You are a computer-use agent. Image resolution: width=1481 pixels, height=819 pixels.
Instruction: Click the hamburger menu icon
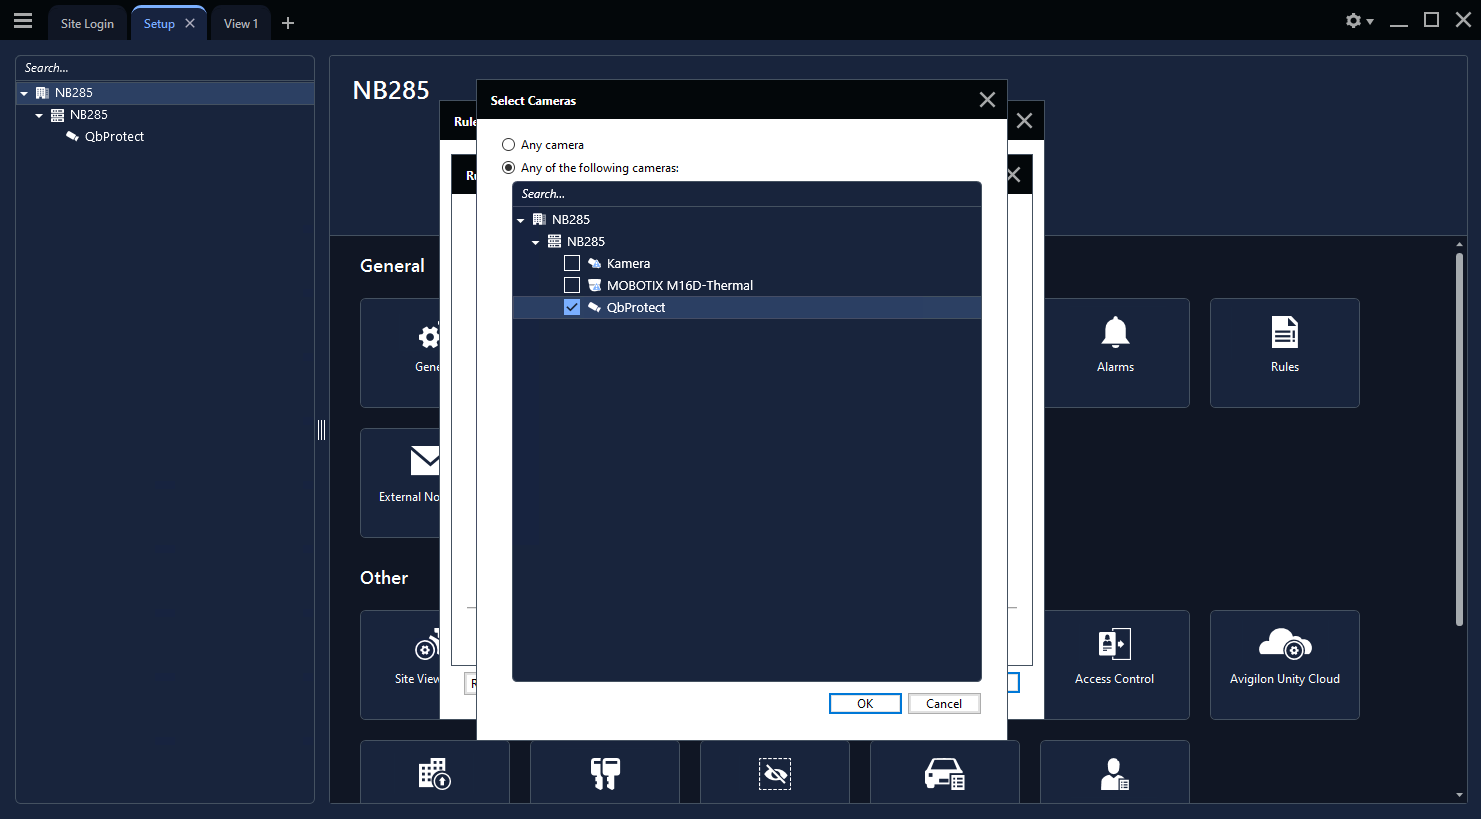[x=23, y=21]
